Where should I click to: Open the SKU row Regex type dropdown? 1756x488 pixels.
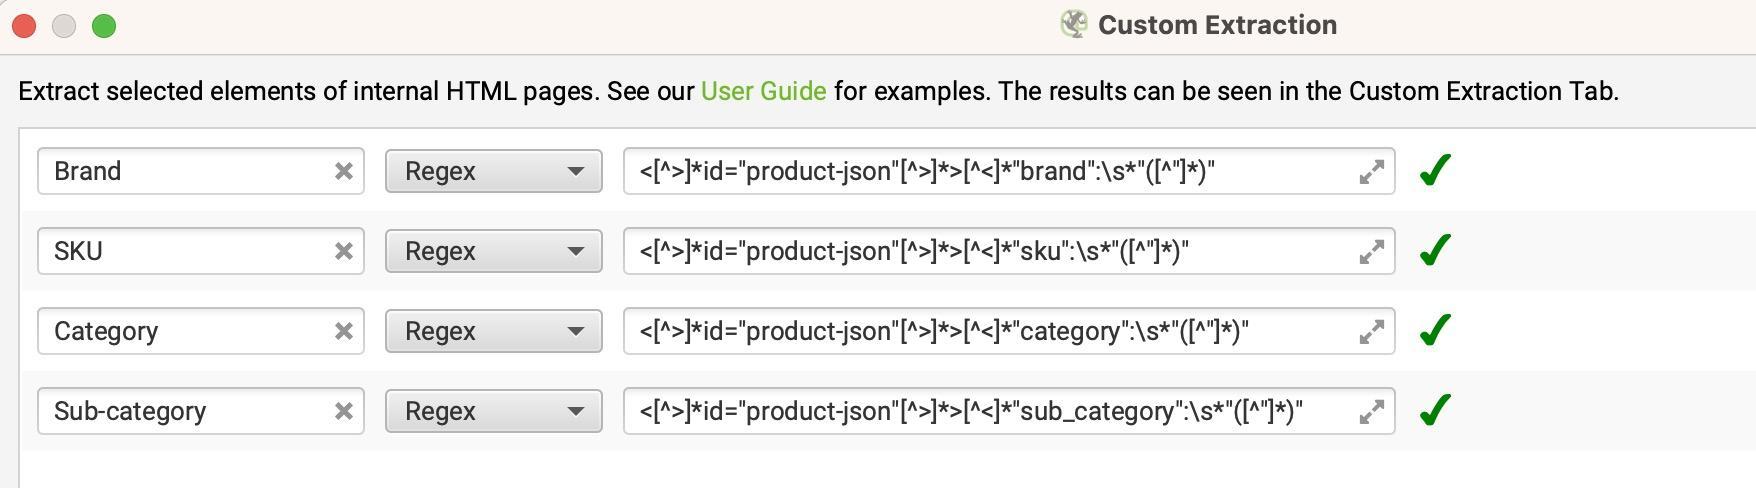[x=493, y=251]
